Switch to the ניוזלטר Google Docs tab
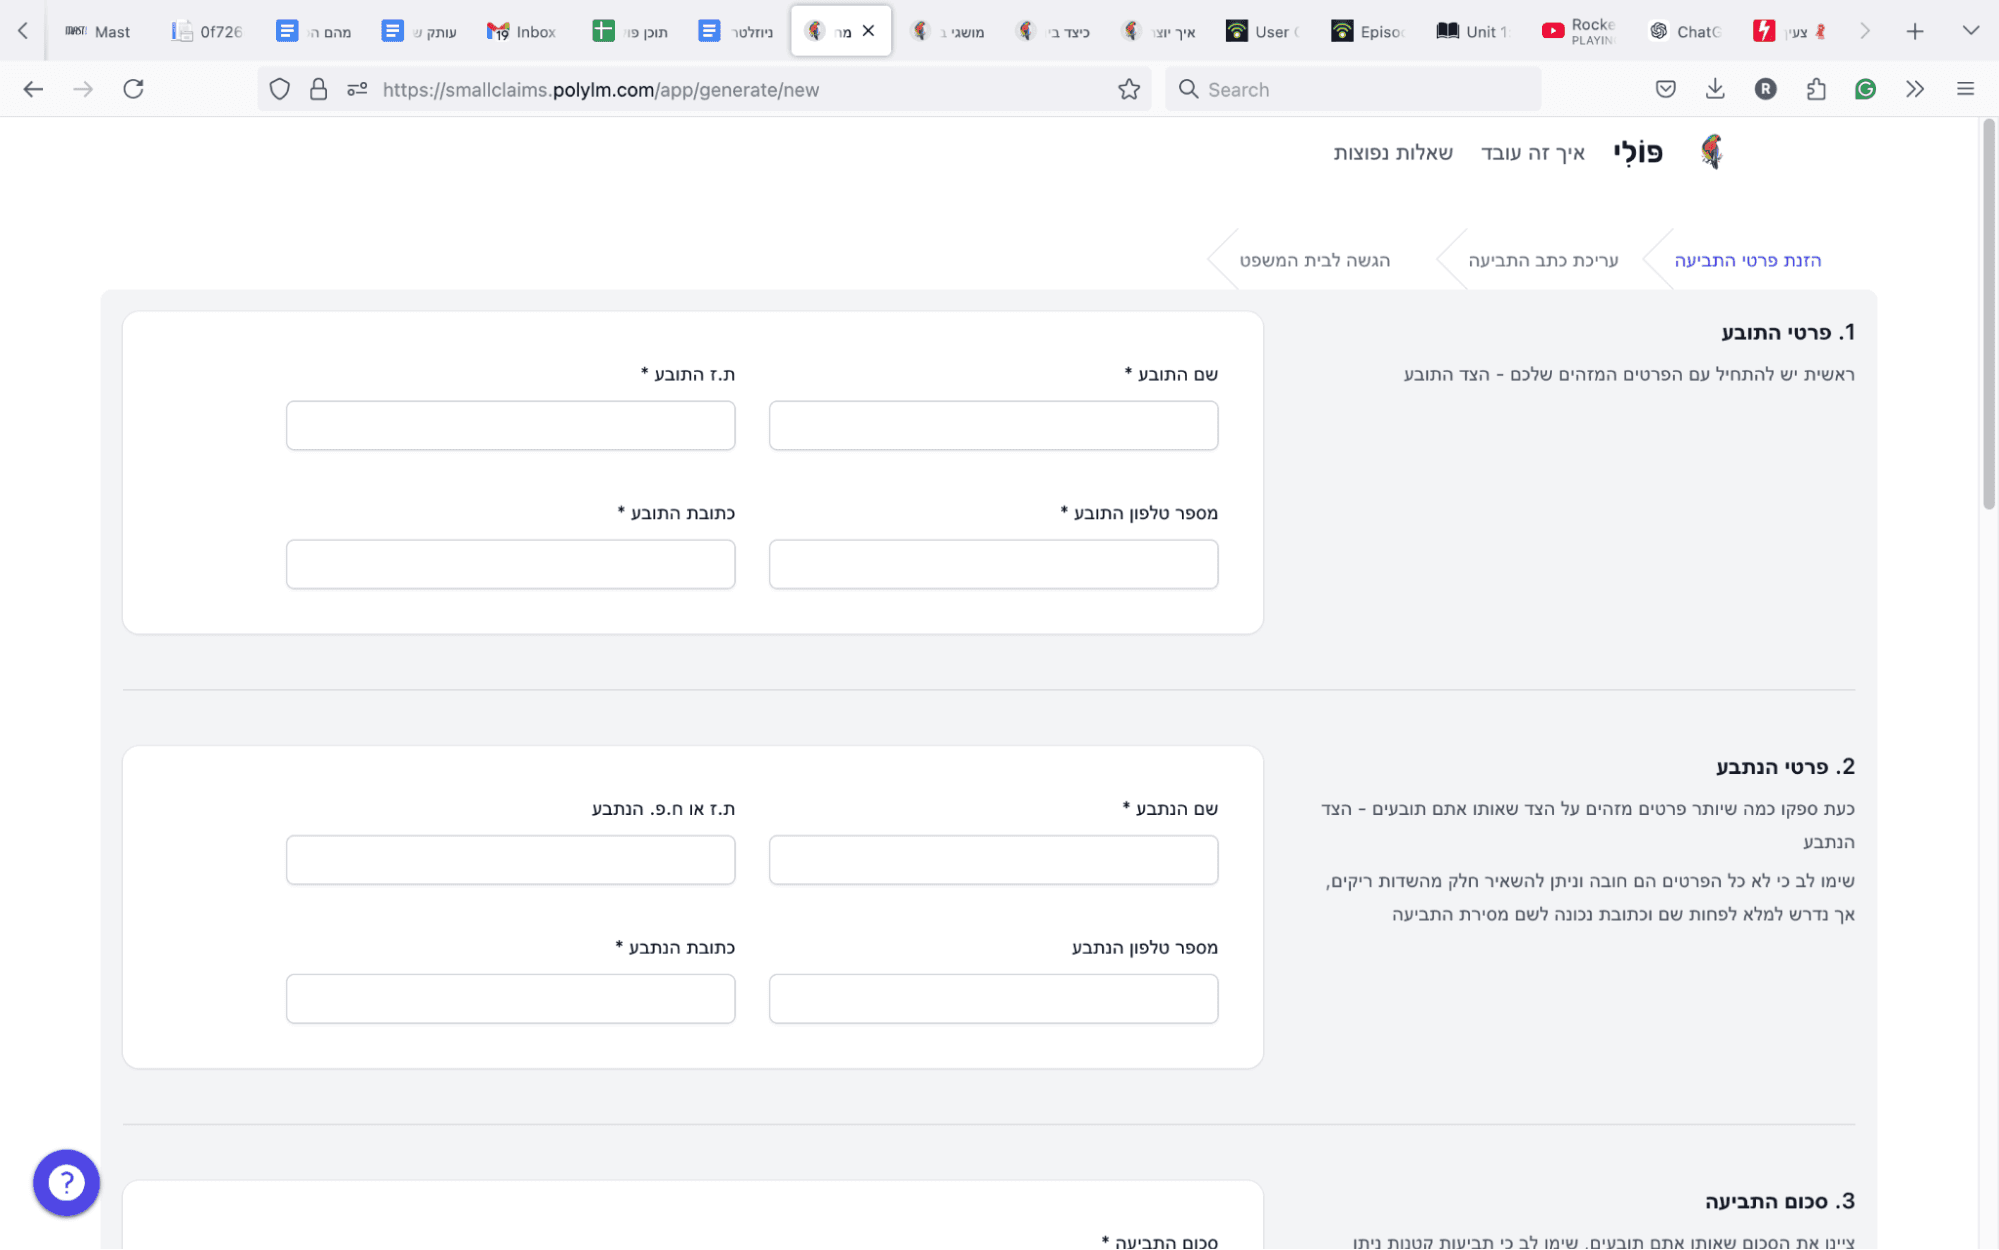This screenshot has width=1999, height=1250. click(735, 31)
